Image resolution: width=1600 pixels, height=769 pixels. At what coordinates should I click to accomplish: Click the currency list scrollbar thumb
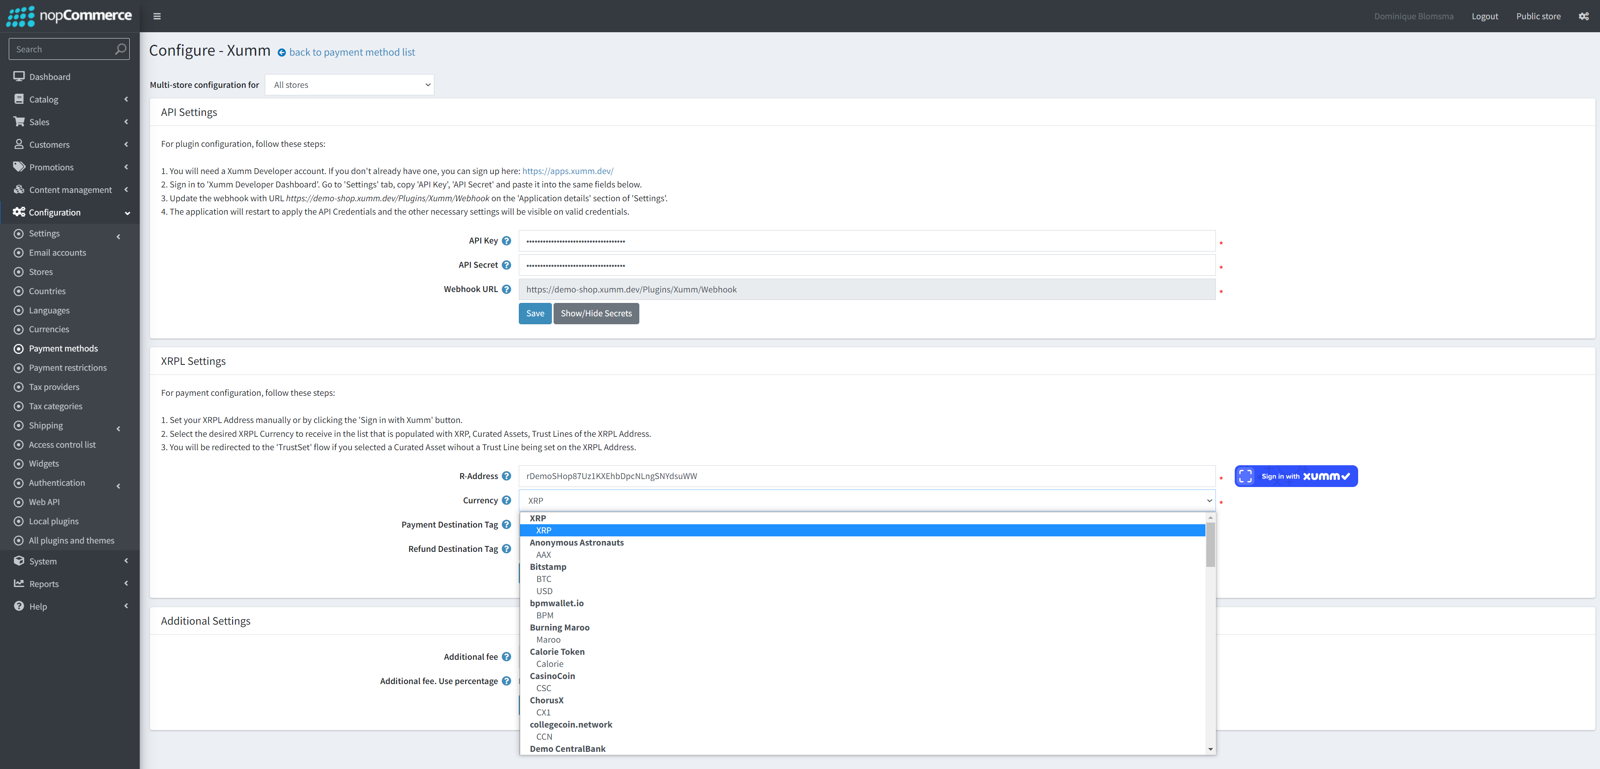click(1210, 545)
